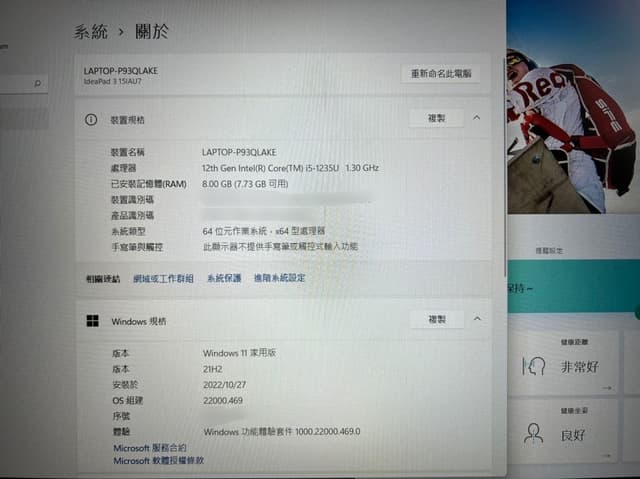Go back to 系統 breadcrumb
Screen dimensions: 640x479
tap(91, 32)
